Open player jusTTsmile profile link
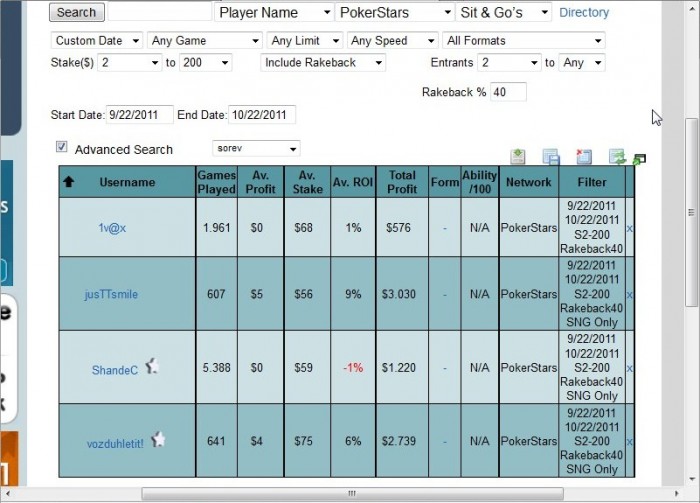This screenshot has height=503, width=700. [111, 295]
